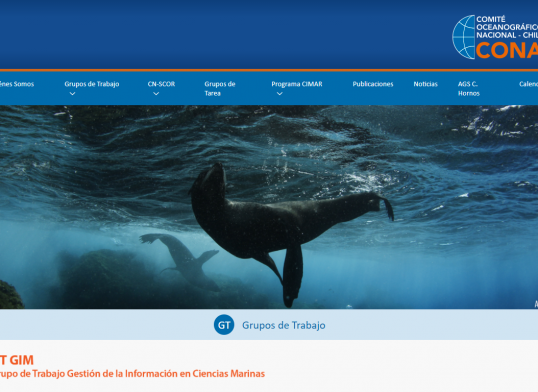
Task: Click the CN-SCOR menu label
Action: click(x=161, y=84)
